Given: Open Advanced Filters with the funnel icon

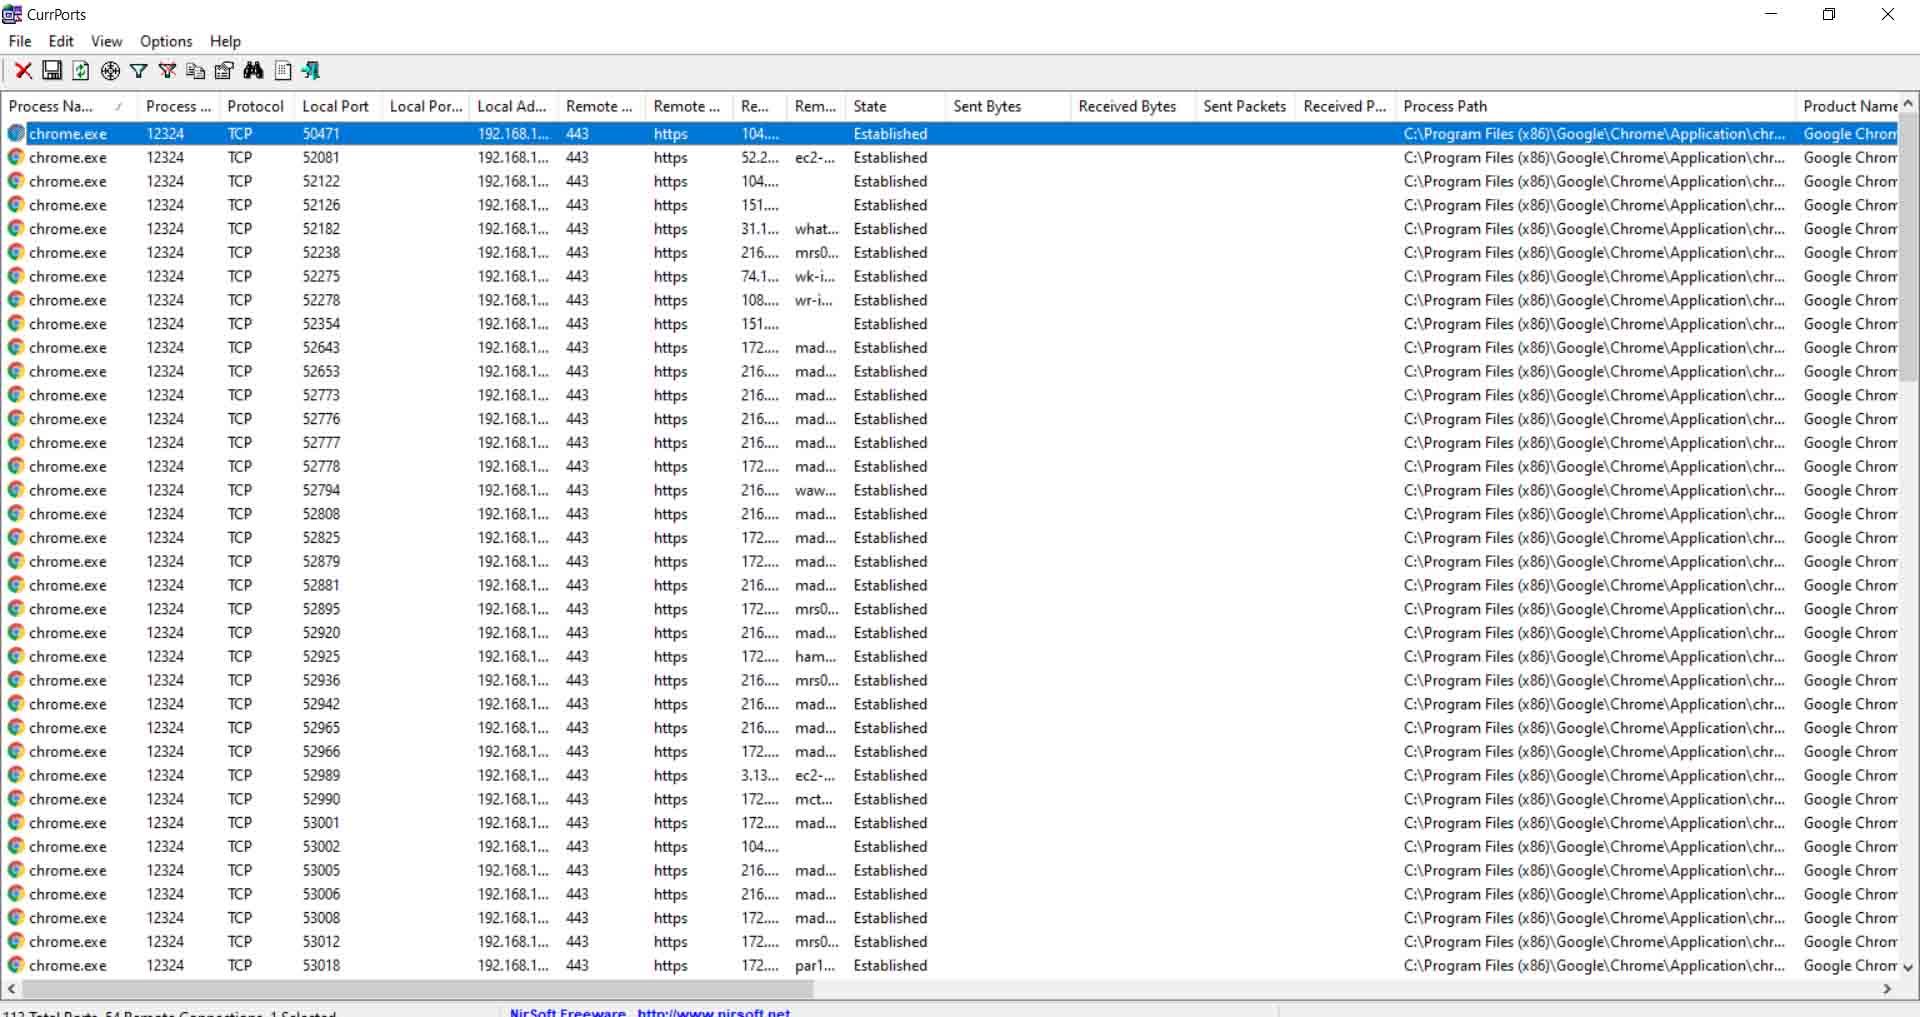Looking at the screenshot, I should point(139,70).
